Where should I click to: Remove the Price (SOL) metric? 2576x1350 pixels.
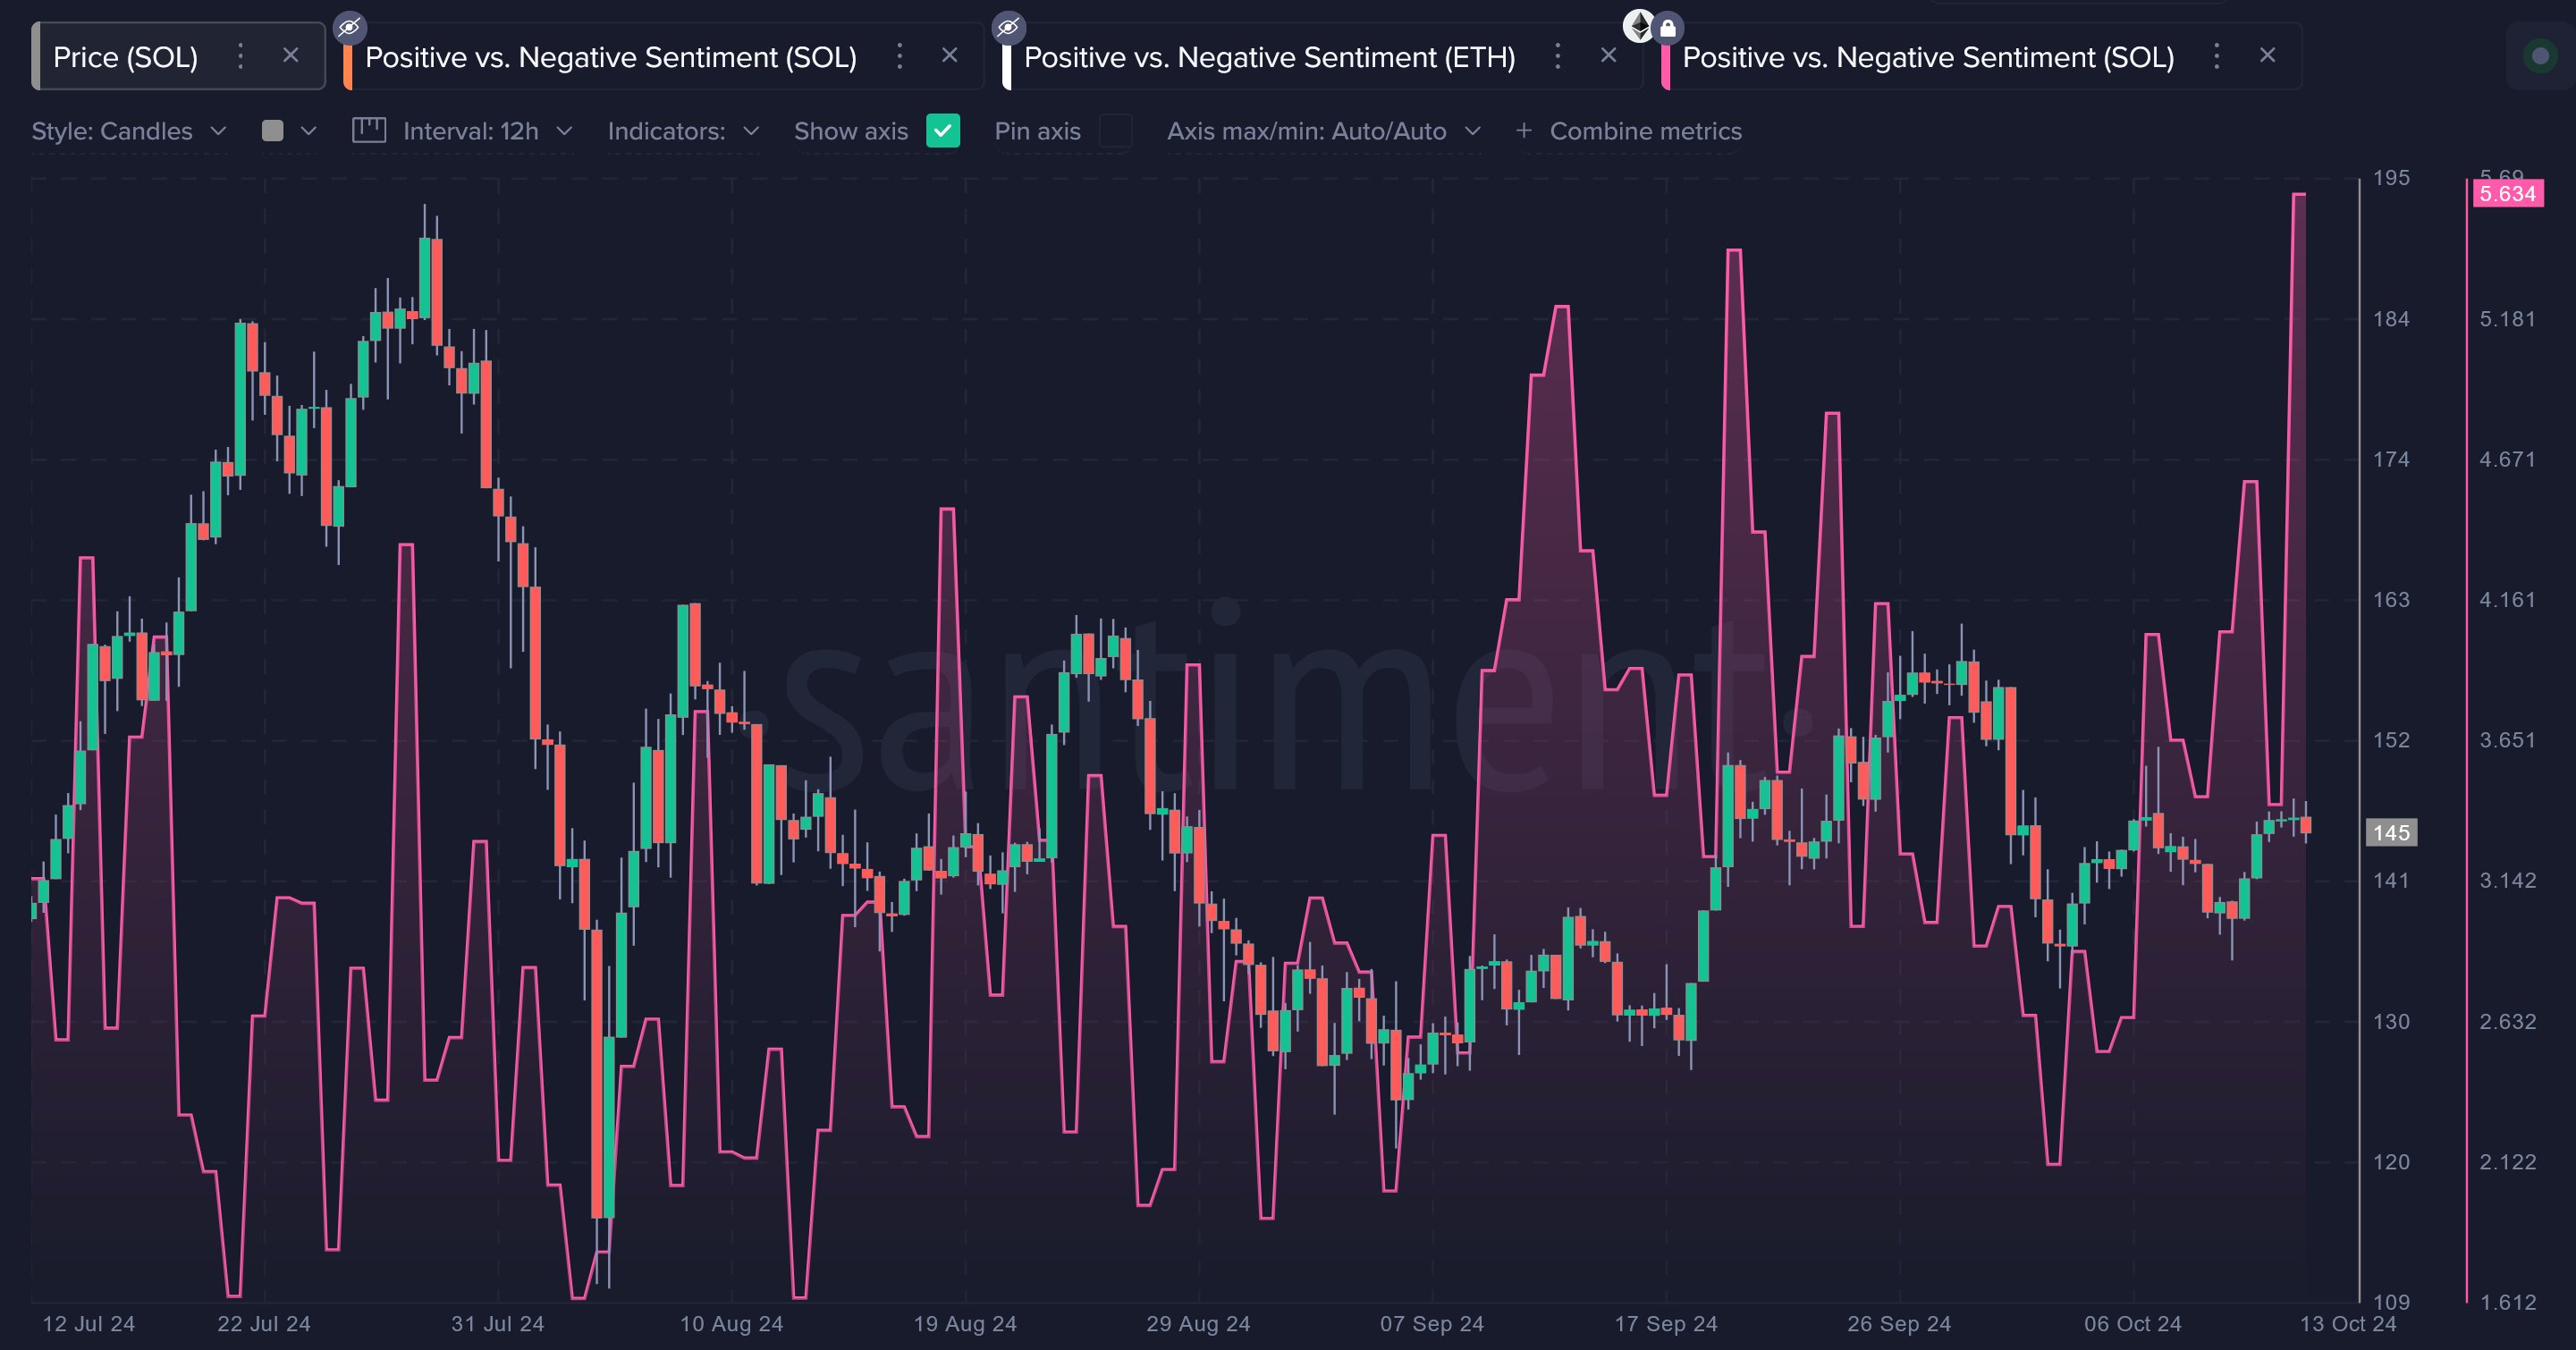(290, 56)
